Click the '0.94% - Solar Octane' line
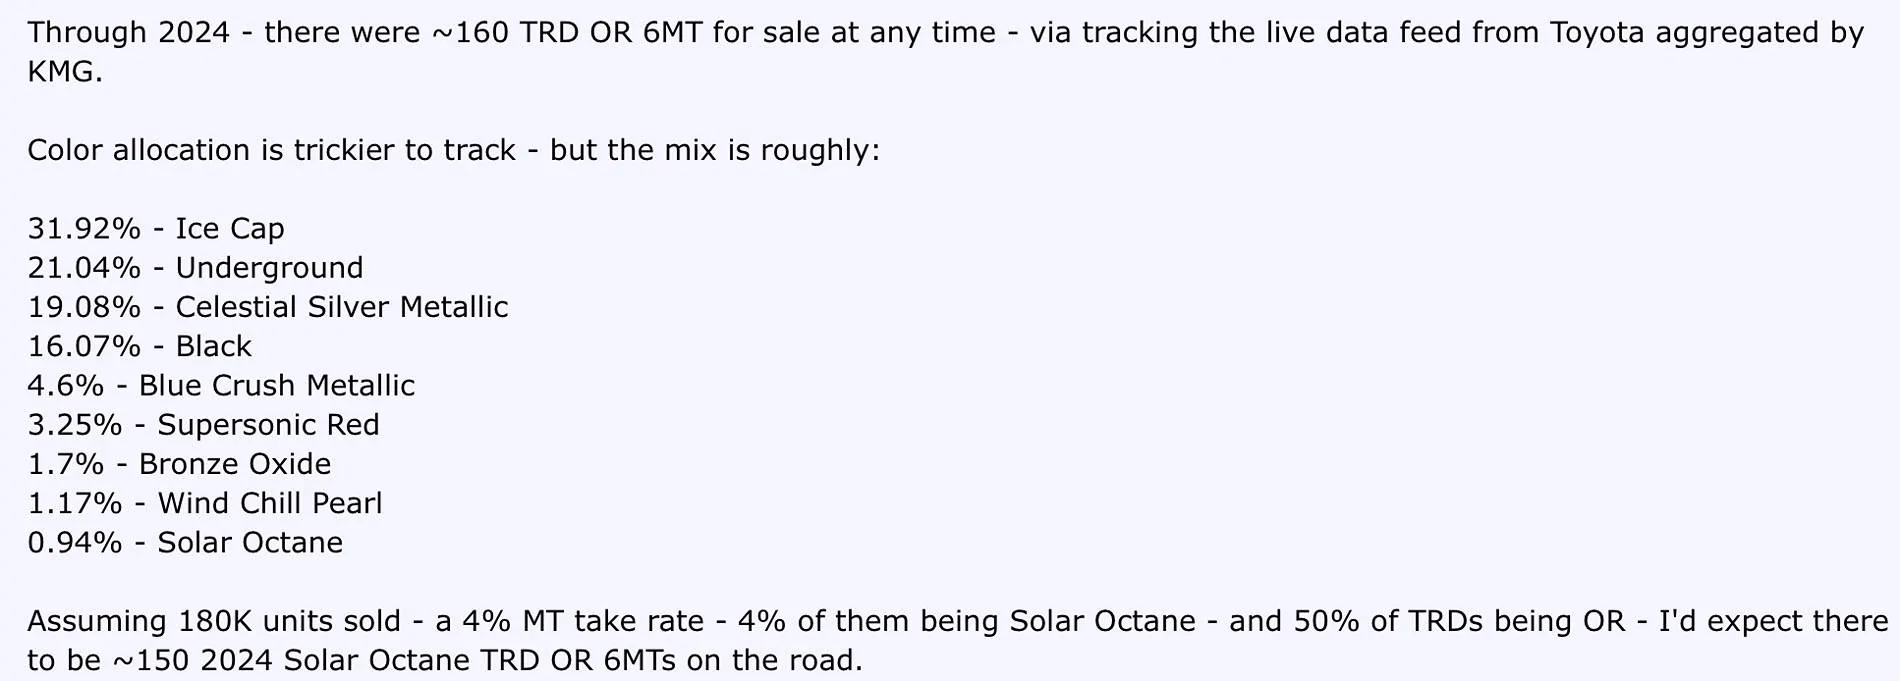1900x681 pixels. tap(185, 542)
